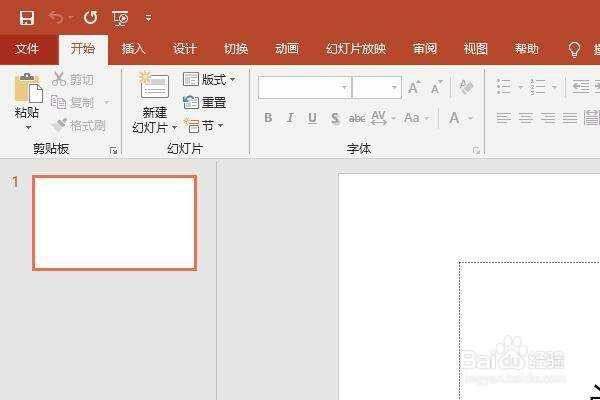Switch to the 插入 (Insert) tab
Viewport: 600px width, 400px height.
click(x=134, y=49)
